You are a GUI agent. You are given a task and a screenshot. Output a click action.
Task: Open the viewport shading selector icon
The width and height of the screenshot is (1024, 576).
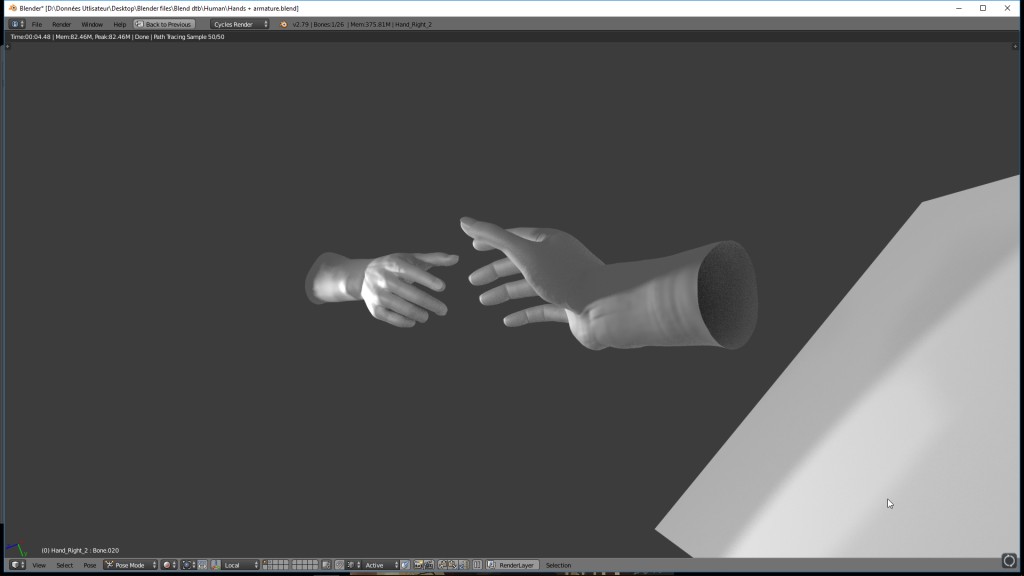pyautogui.click(x=169, y=565)
